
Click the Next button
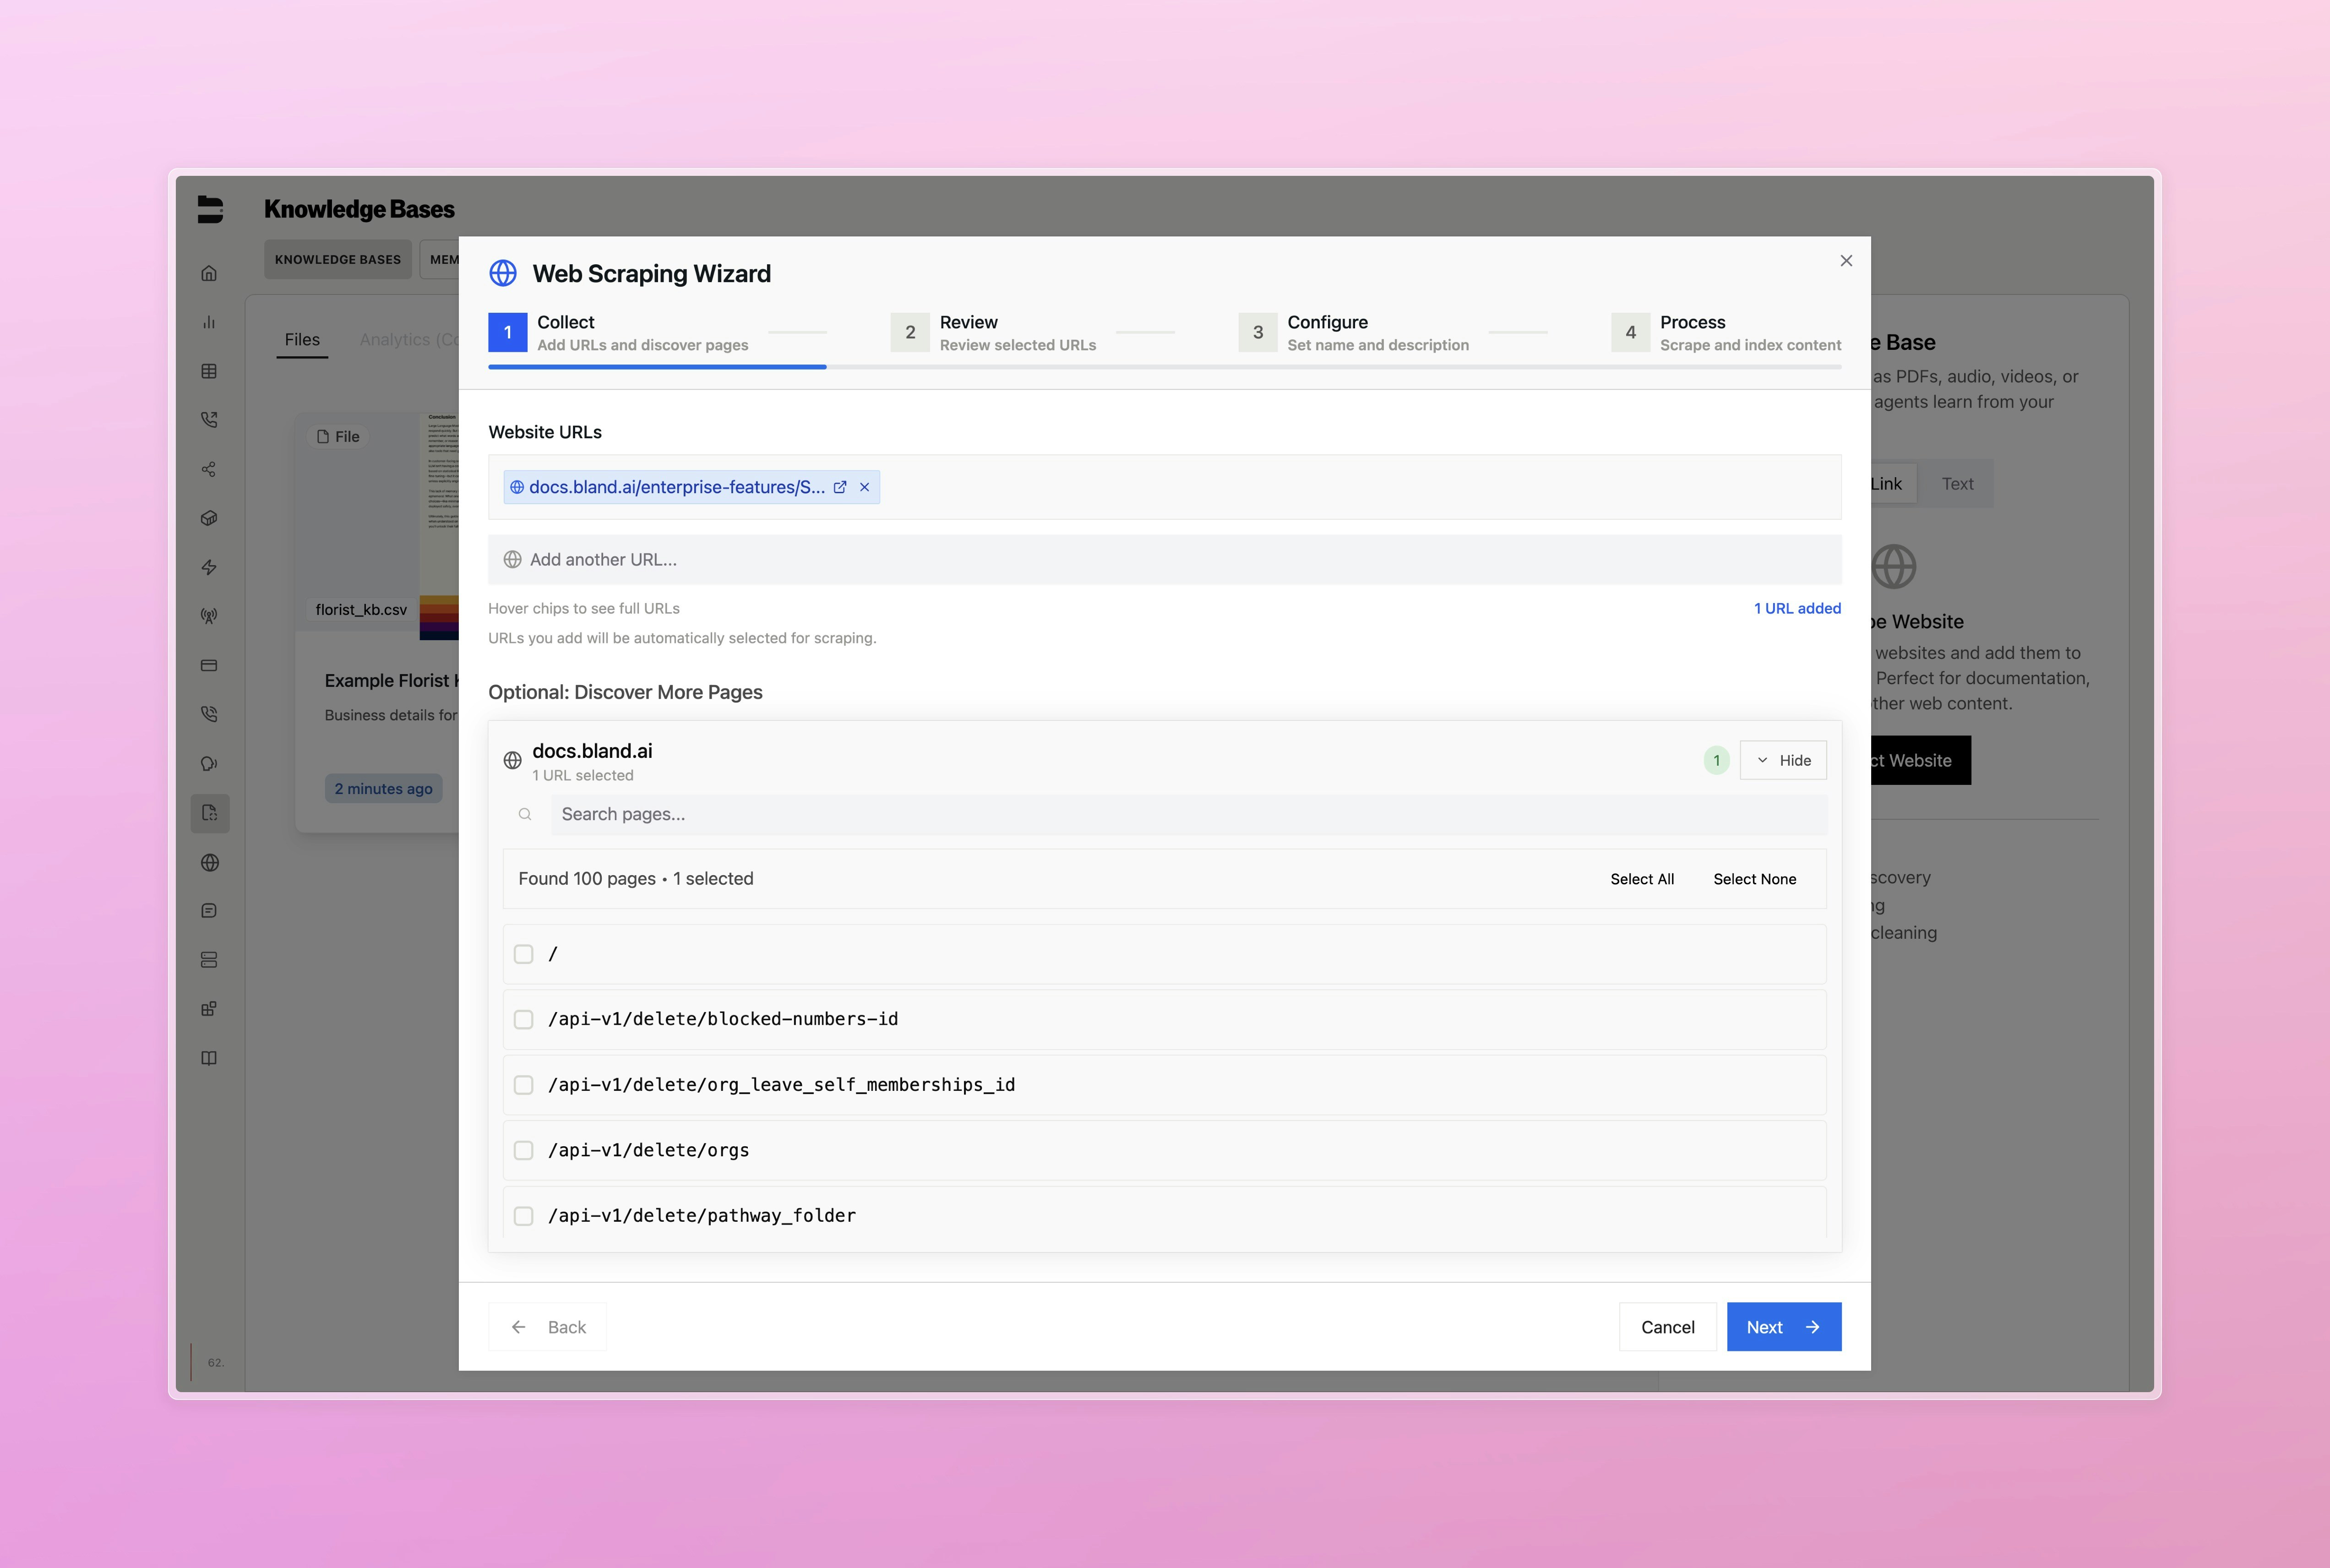pos(1783,1327)
